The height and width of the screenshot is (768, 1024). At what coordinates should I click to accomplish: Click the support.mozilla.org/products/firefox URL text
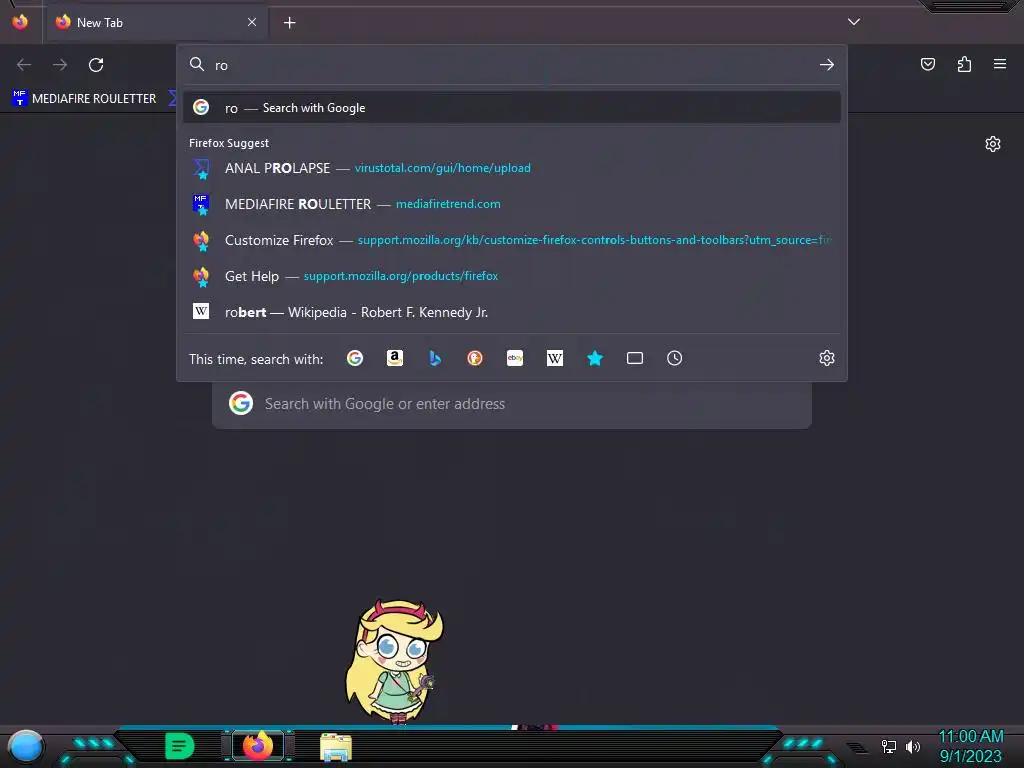(401, 276)
